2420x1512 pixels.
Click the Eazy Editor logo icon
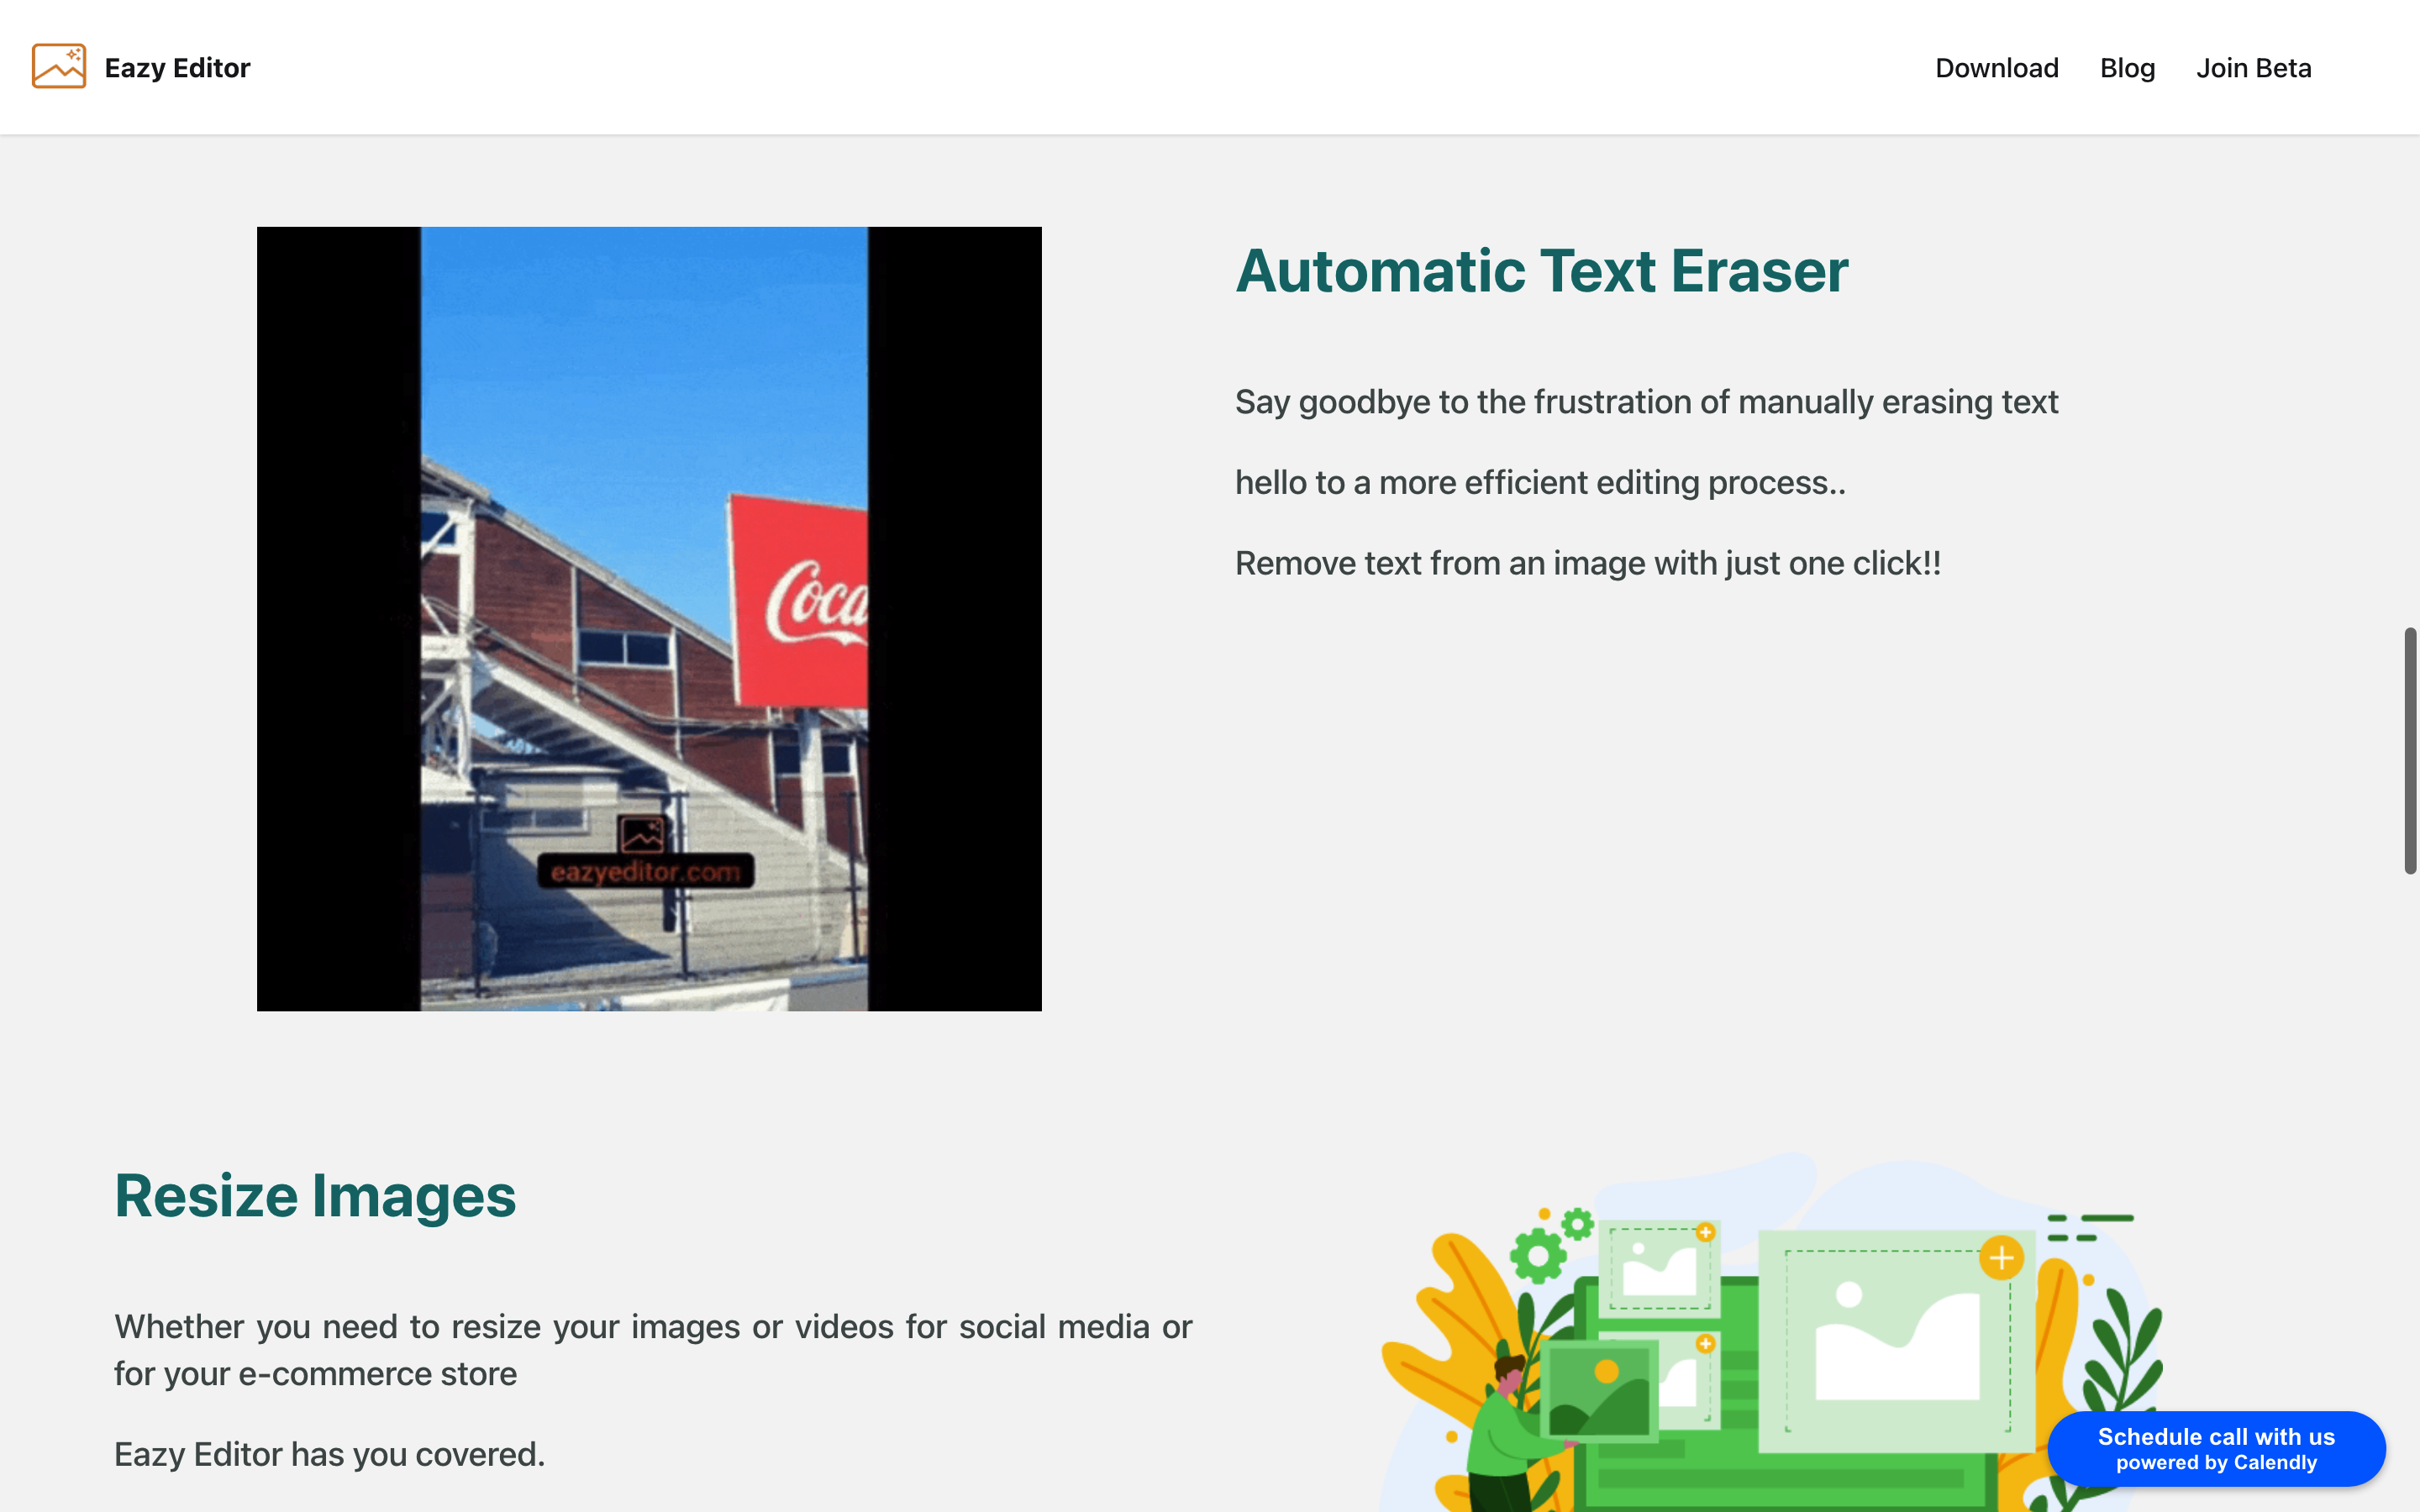coord(59,66)
